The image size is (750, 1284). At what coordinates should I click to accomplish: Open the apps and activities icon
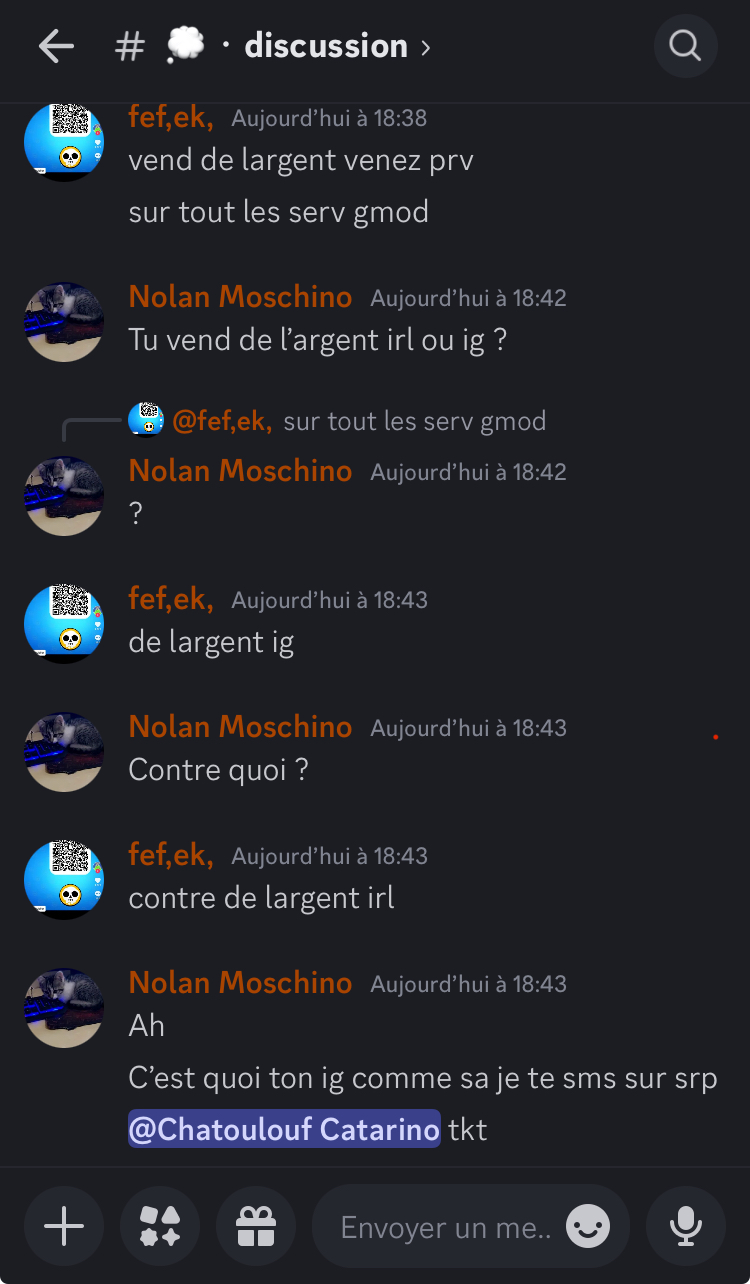(x=160, y=1226)
